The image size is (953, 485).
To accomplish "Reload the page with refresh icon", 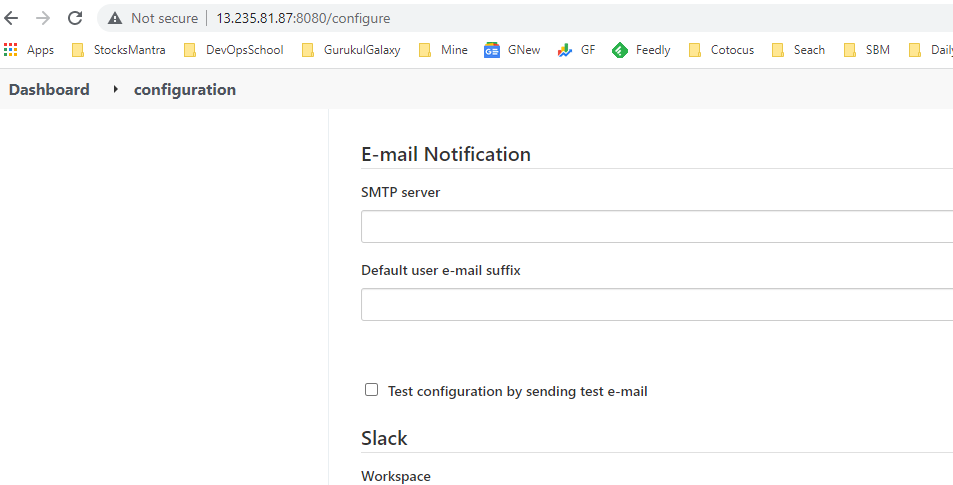I will [x=75, y=18].
